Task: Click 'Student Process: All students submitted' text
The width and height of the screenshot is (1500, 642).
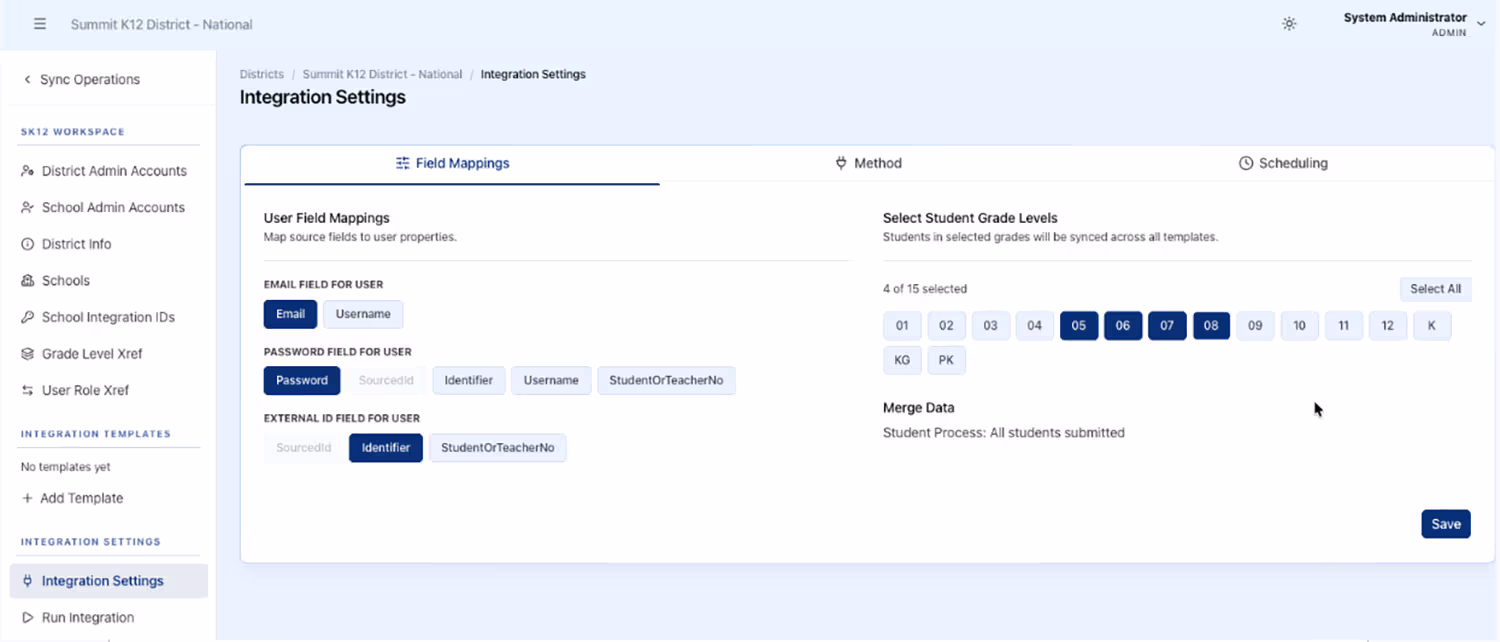Action: (x=1004, y=433)
